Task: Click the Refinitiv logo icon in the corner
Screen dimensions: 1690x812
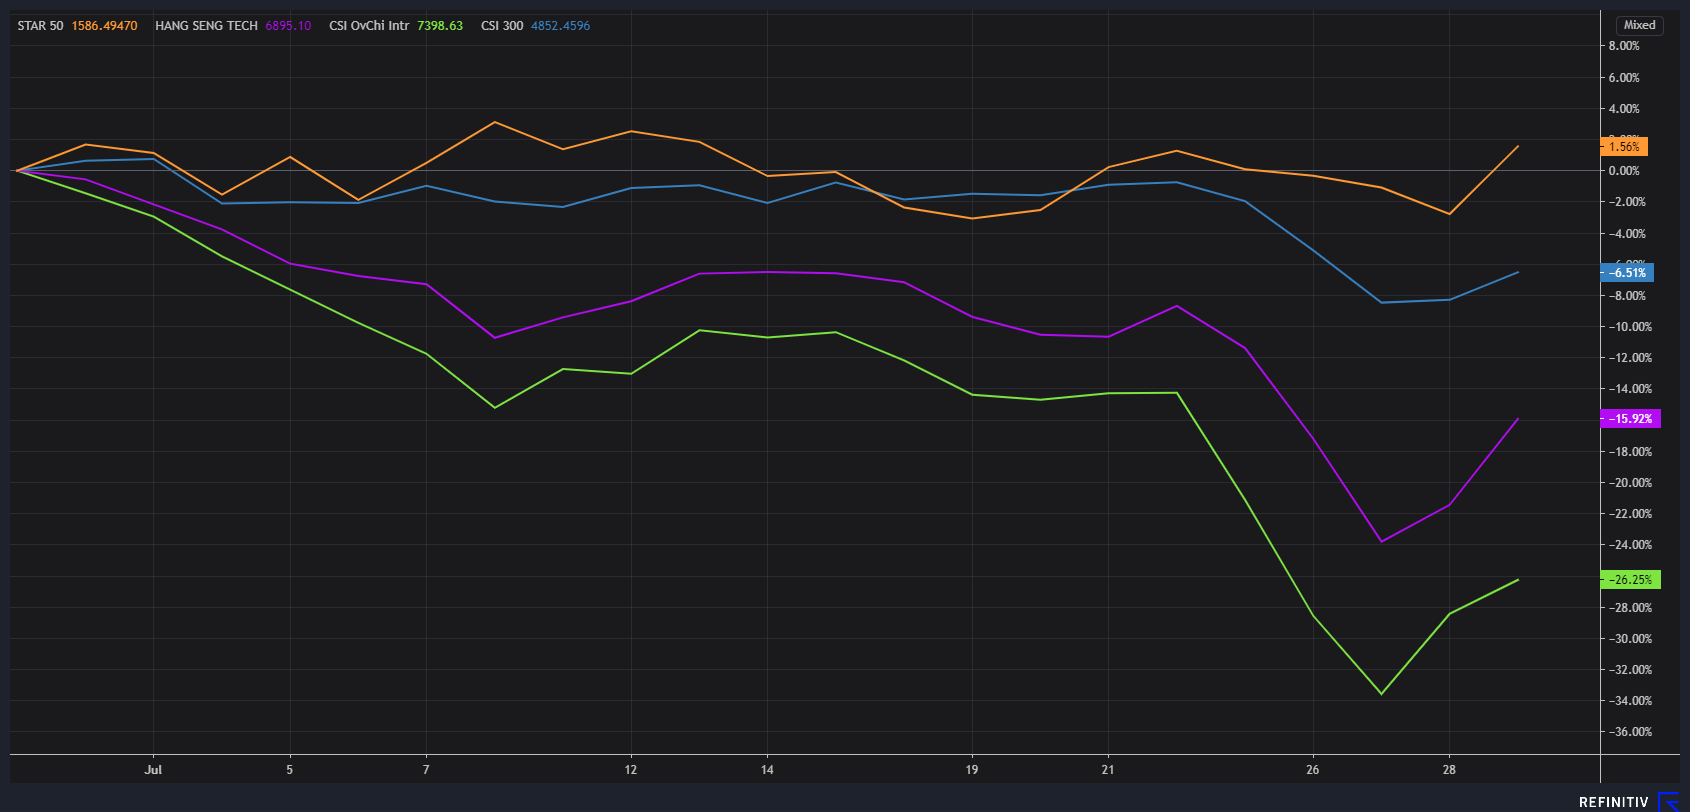Action: [1668, 801]
